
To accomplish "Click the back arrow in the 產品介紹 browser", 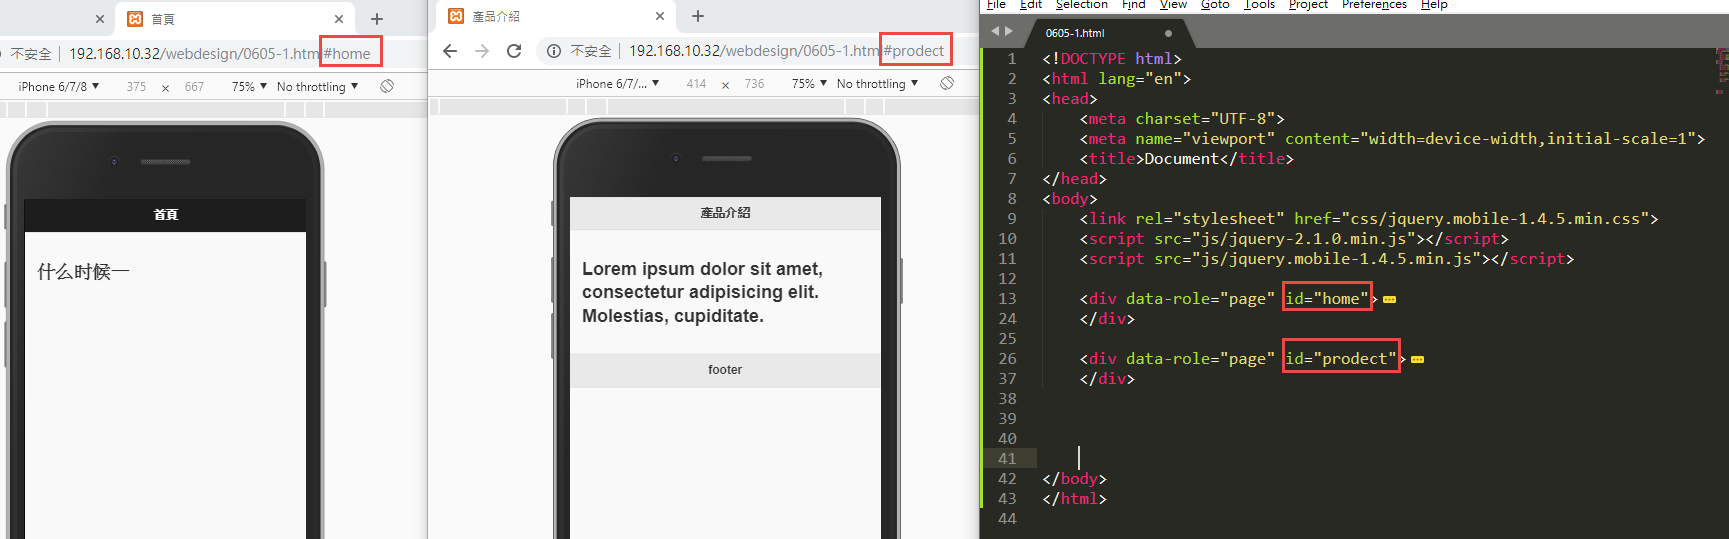I will [450, 51].
